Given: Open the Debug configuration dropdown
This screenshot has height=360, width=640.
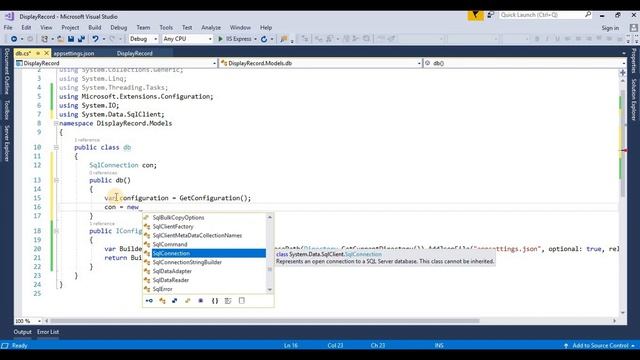Looking at the screenshot, I should (x=143, y=39).
